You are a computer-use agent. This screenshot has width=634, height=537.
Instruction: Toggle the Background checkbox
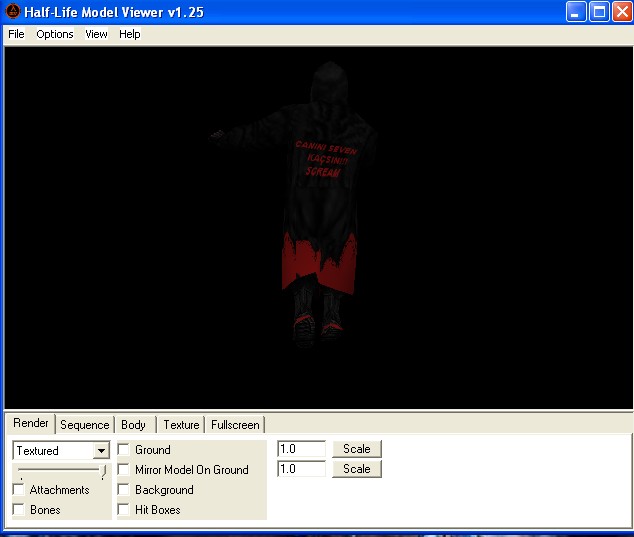tap(124, 490)
